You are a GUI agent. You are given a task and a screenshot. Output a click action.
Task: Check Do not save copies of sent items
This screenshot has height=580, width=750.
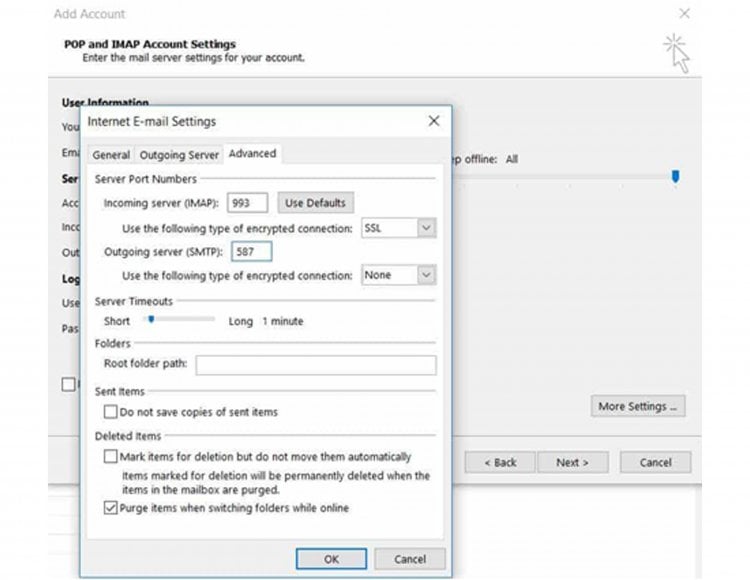coord(110,412)
